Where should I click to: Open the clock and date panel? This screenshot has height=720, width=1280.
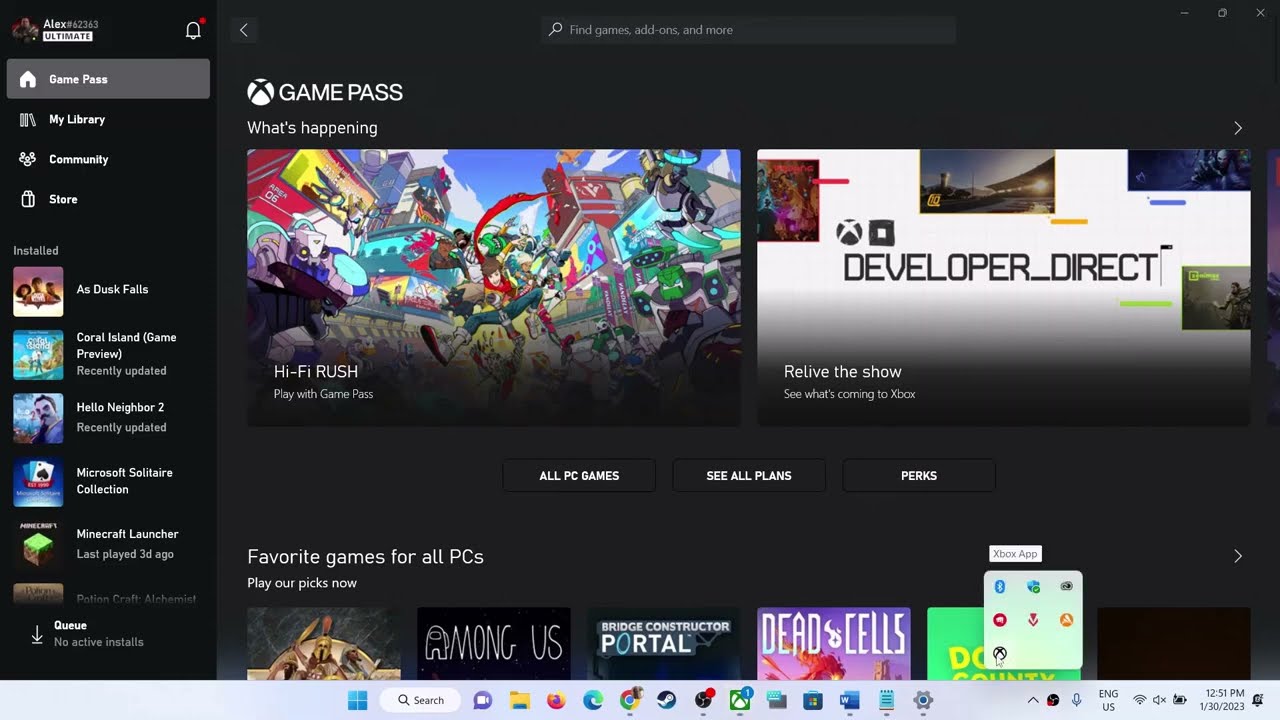tap(1224, 700)
